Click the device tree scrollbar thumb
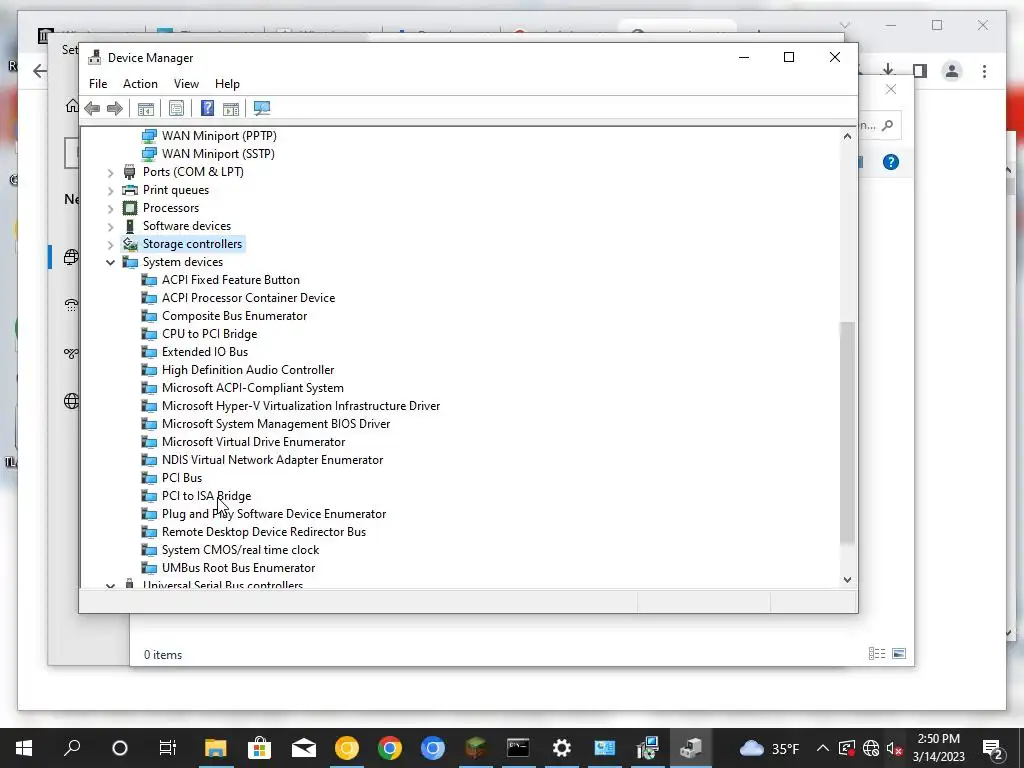The height and width of the screenshot is (768, 1024). click(847, 432)
